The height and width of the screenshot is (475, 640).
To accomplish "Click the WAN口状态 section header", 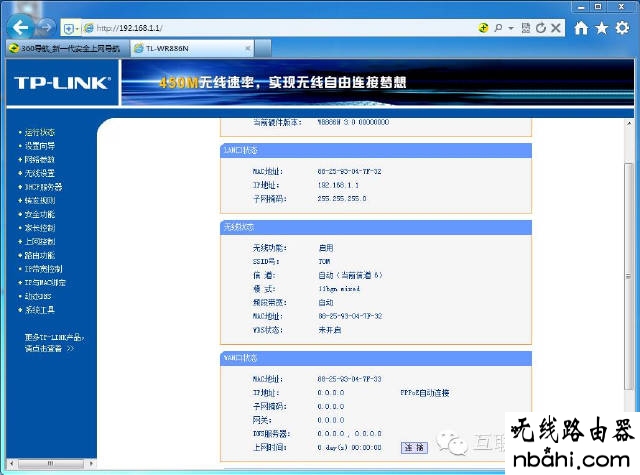I will 376,358.
